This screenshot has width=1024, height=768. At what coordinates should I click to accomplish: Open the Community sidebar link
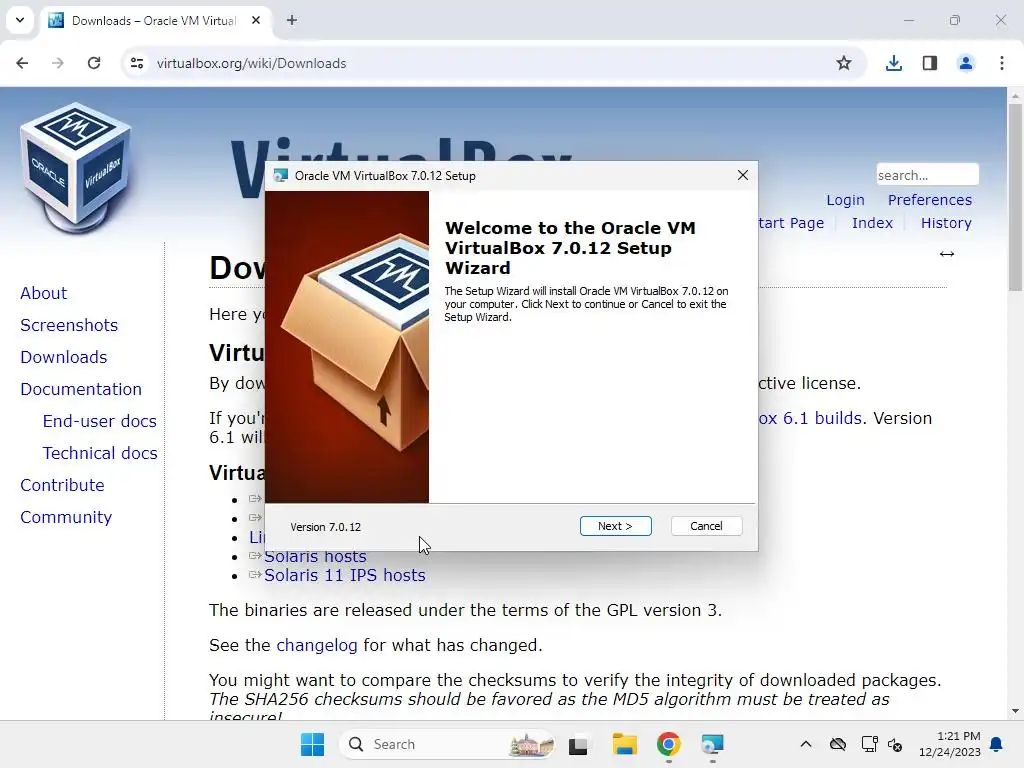click(66, 517)
